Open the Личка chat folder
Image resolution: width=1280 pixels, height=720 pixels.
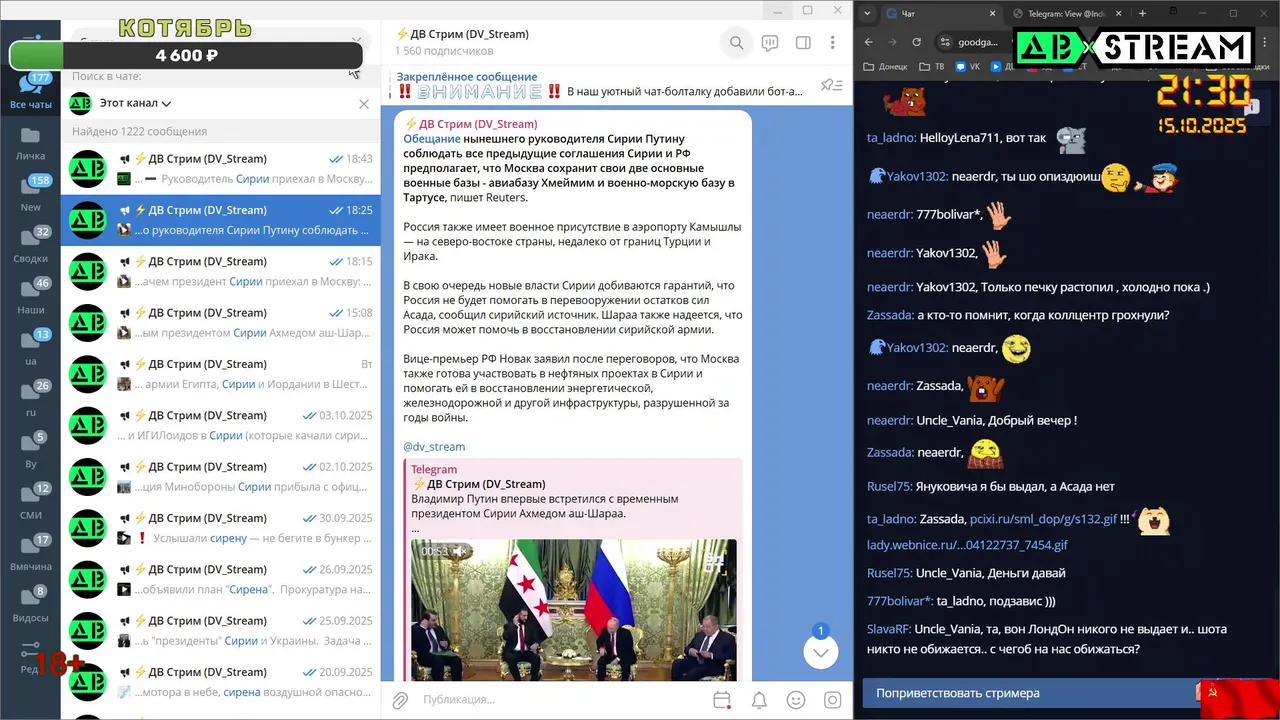[31, 143]
